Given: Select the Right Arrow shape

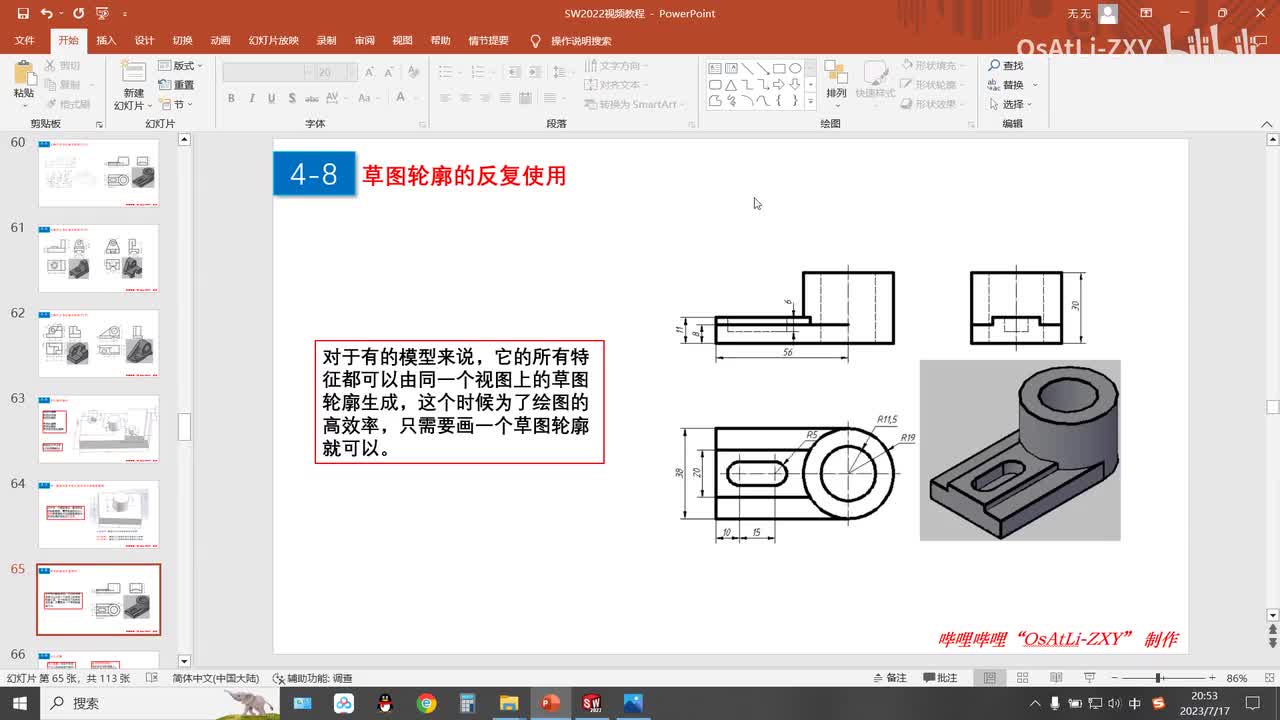Looking at the screenshot, I should 779,85.
